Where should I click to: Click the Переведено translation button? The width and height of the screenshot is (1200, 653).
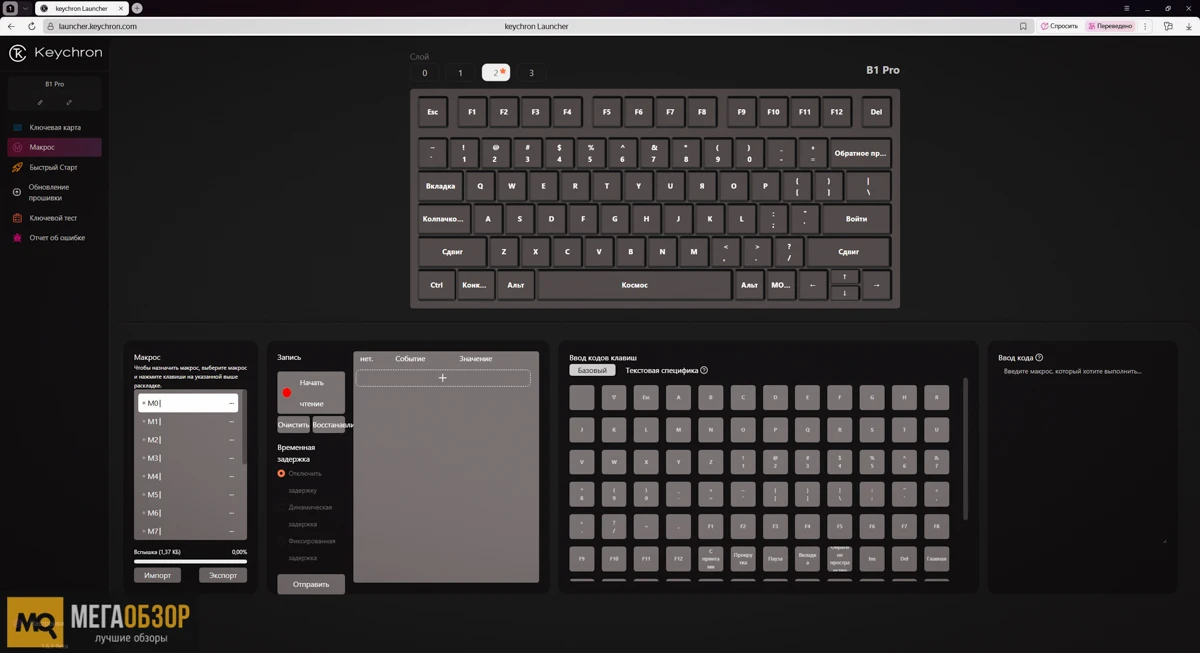pos(1111,26)
